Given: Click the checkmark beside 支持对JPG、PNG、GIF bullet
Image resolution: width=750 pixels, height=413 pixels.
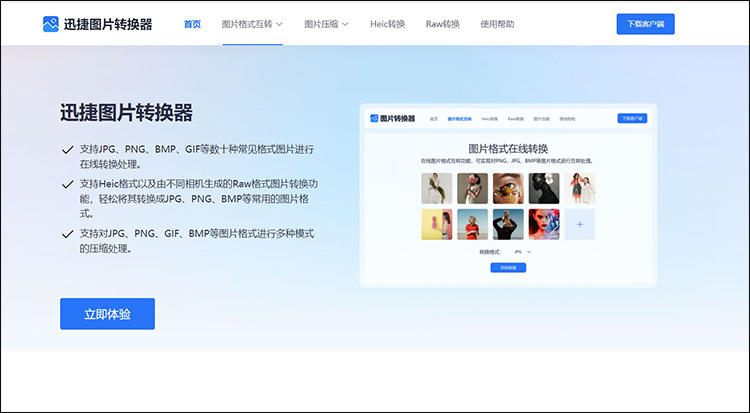Looking at the screenshot, I should (x=67, y=234).
